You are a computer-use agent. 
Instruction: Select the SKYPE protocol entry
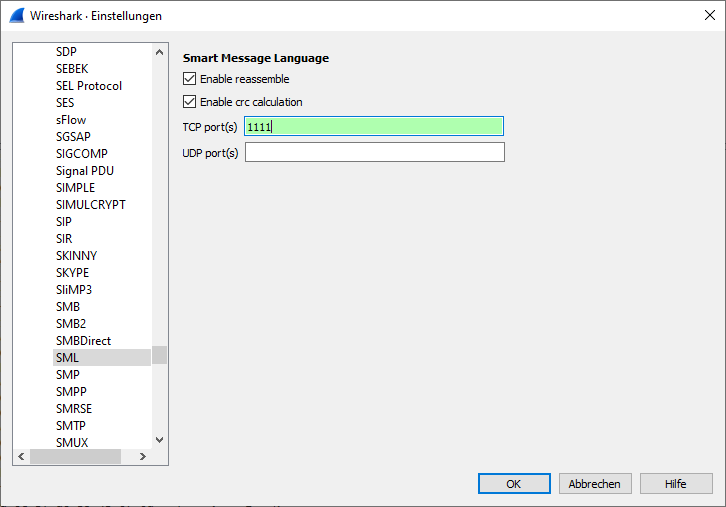click(72, 272)
